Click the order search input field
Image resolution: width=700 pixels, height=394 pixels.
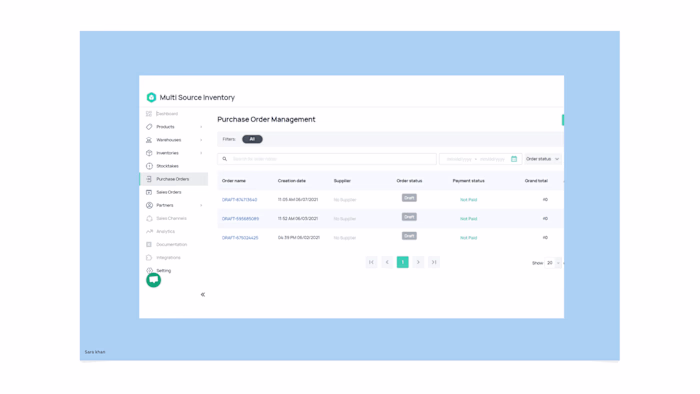327,159
